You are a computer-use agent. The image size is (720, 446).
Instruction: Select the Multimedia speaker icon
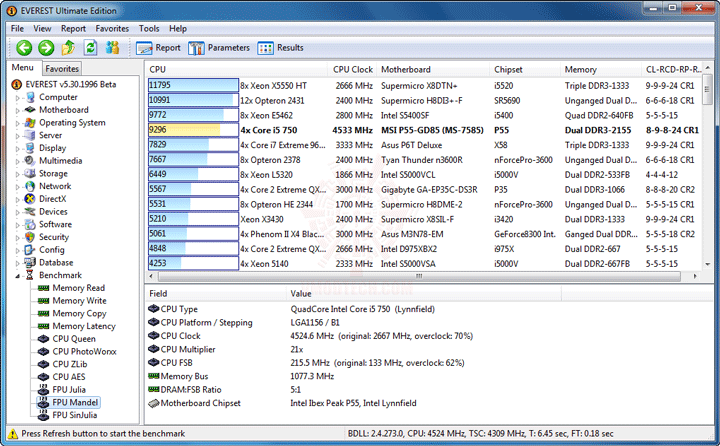30,161
